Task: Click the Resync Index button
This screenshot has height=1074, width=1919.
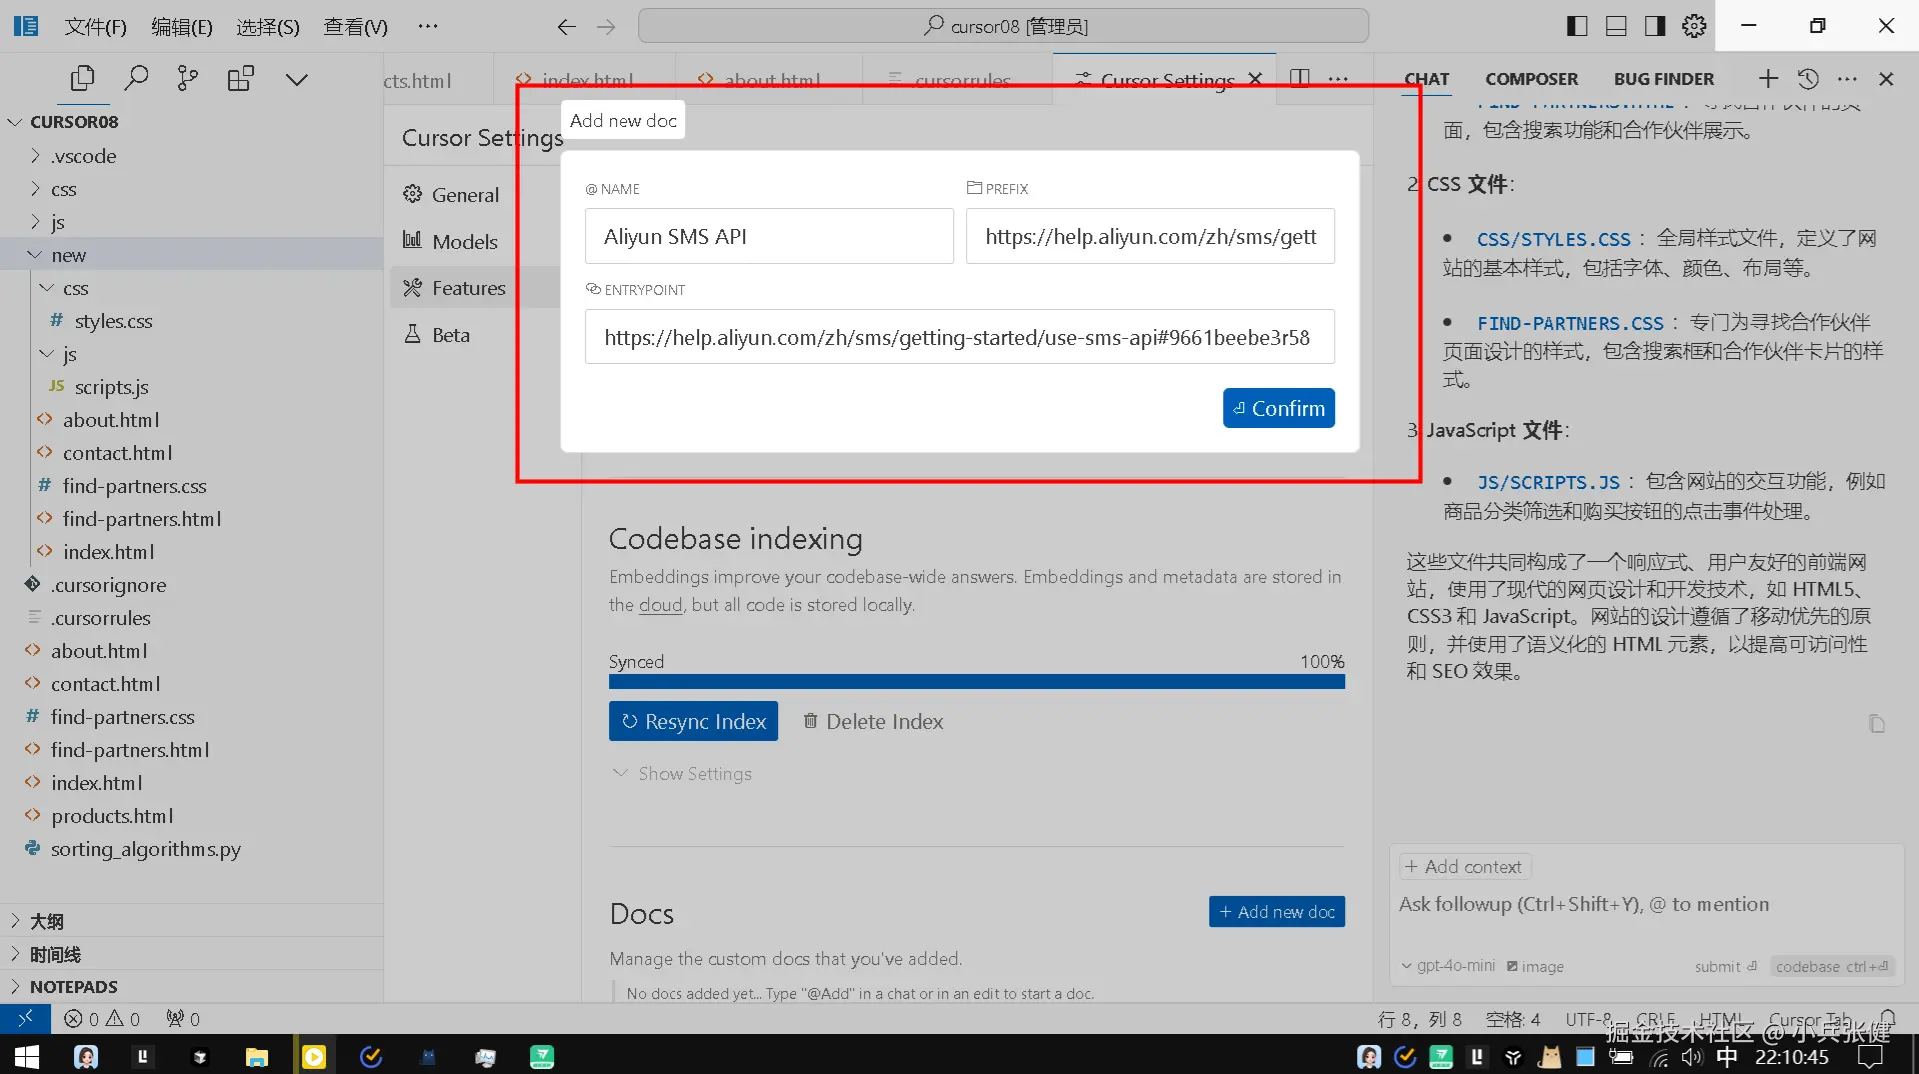Action: click(x=693, y=721)
